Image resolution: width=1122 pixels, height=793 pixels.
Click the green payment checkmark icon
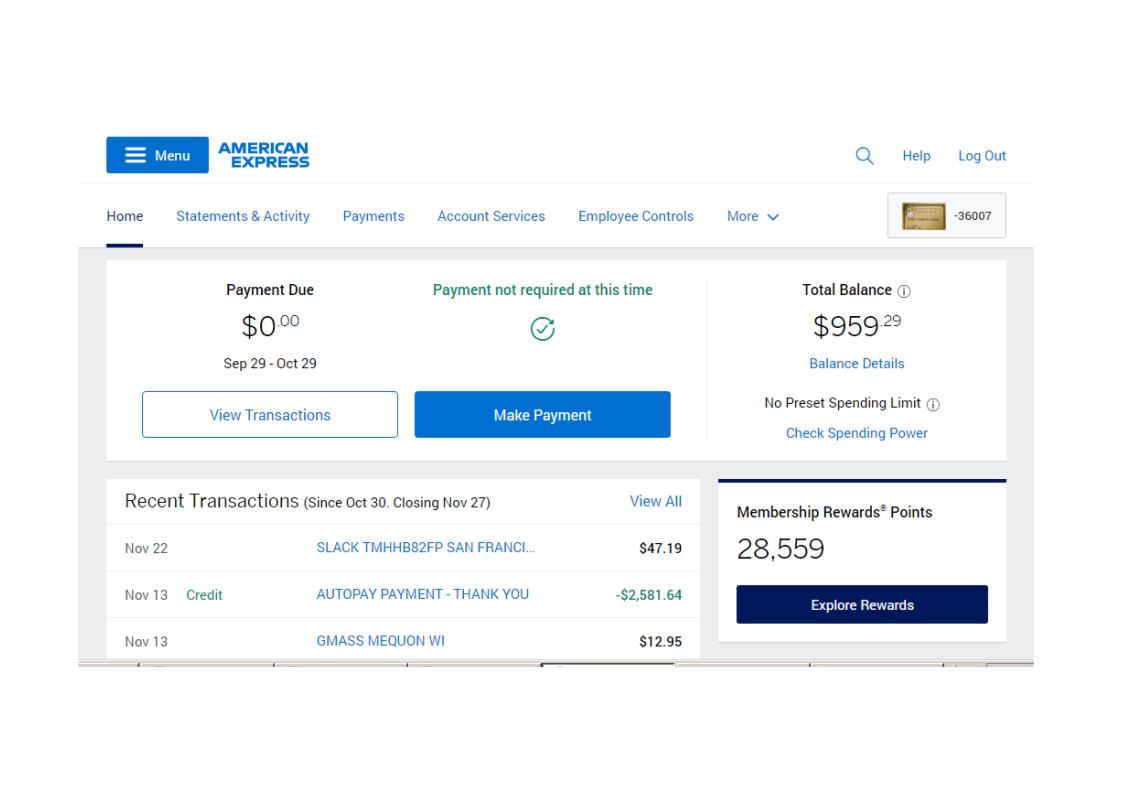tap(542, 329)
